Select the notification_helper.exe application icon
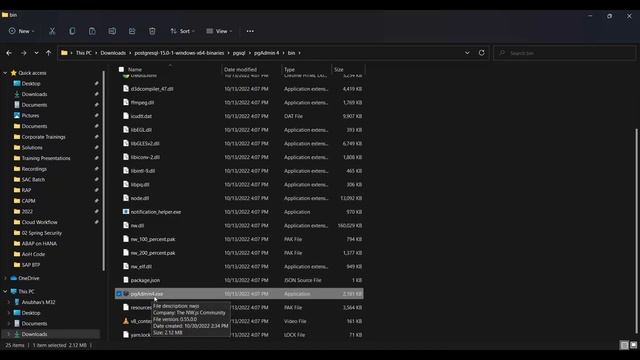Screen dimensions: 640x360 click(126, 212)
